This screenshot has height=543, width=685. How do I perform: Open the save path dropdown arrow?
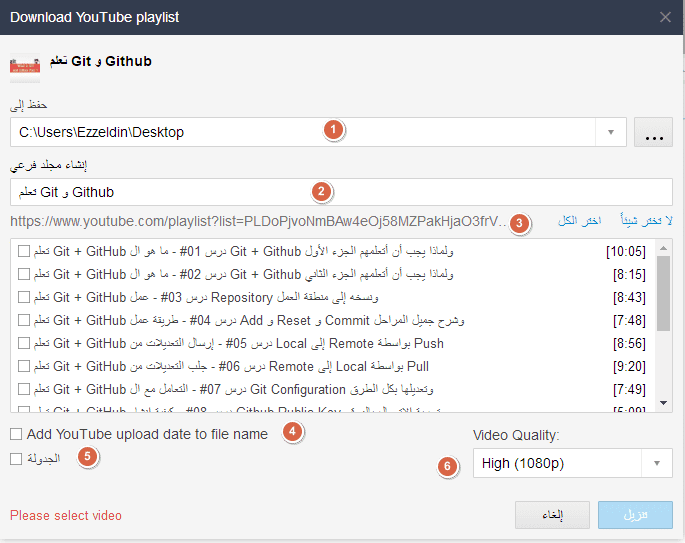click(x=611, y=132)
